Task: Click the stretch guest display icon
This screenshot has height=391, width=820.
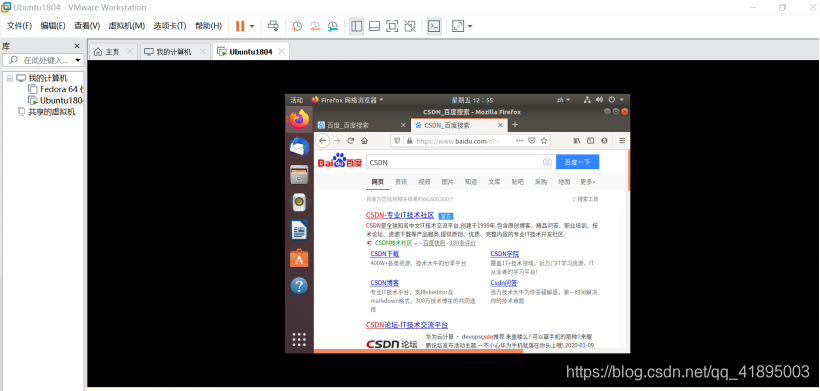Action: 458,26
